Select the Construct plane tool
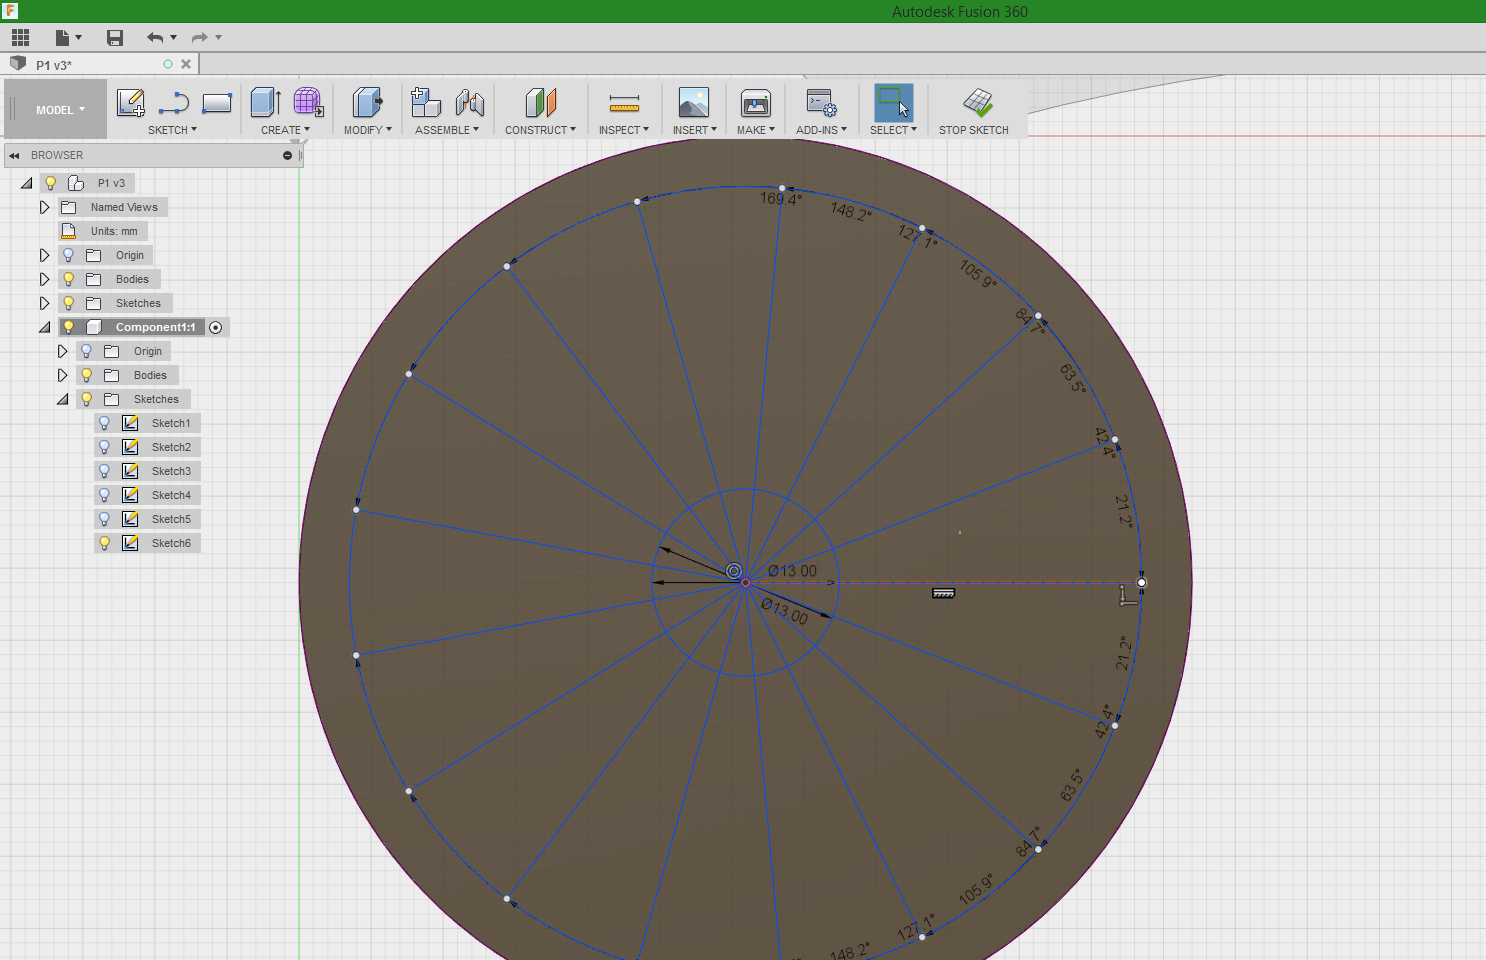This screenshot has width=1486, height=960. click(540, 102)
